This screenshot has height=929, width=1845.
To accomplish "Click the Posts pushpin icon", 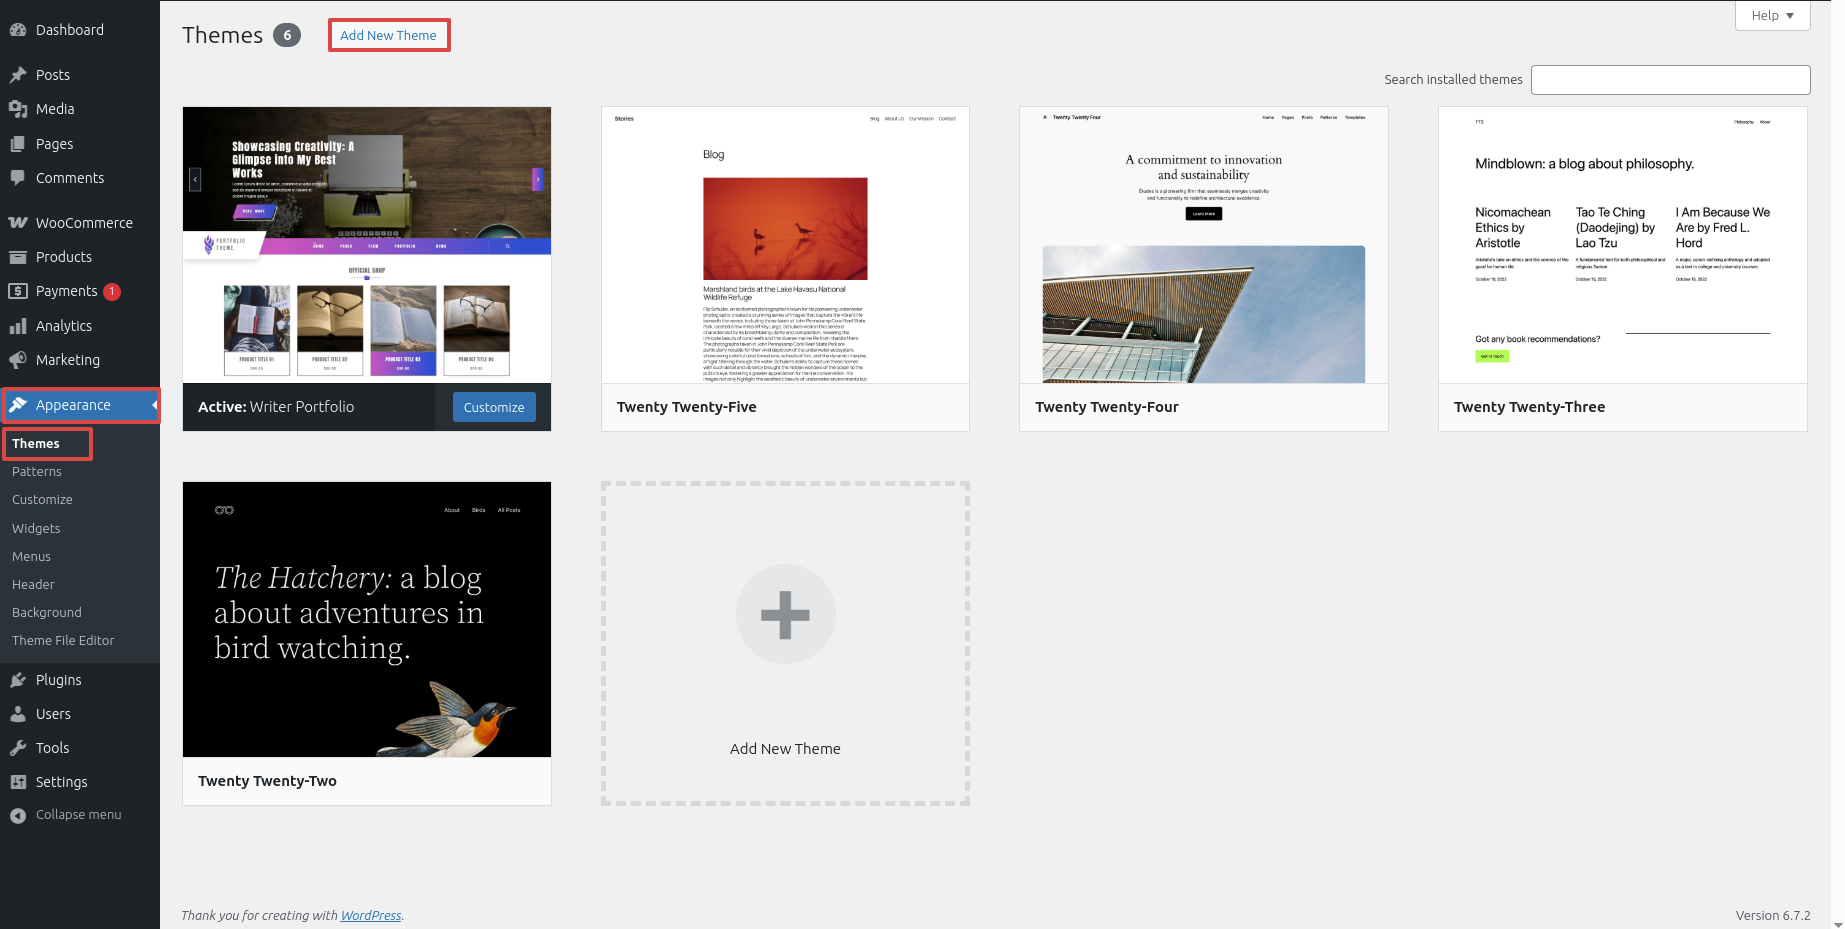I will point(18,75).
